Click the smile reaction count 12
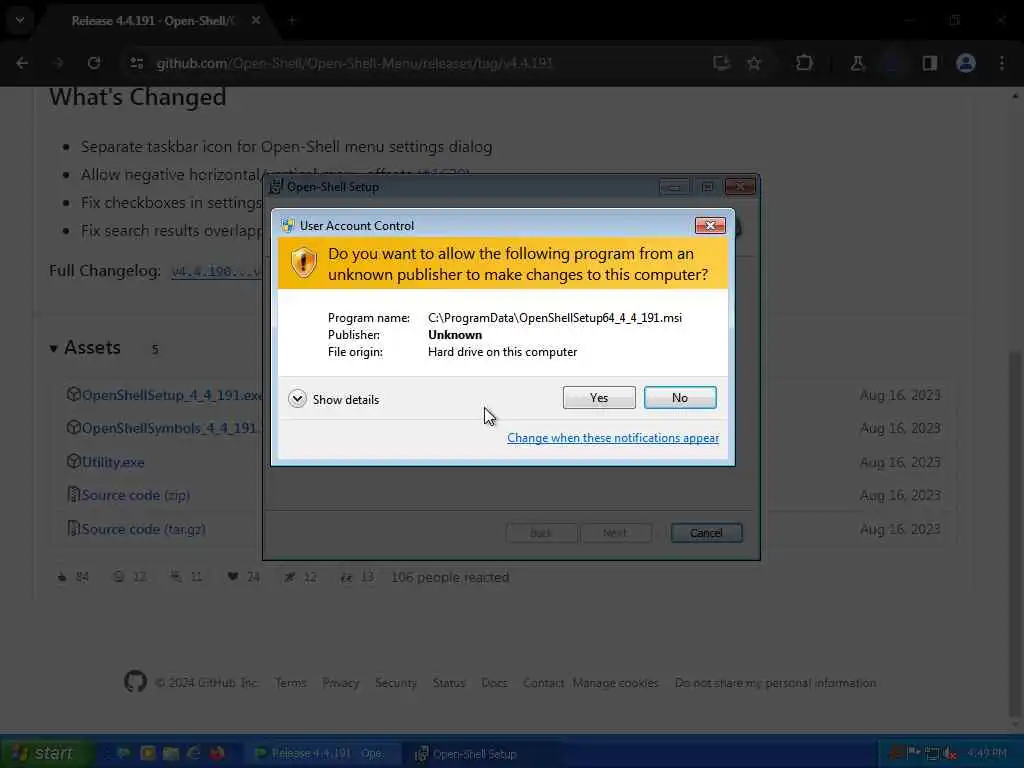This screenshot has height=768, width=1024. pos(129,577)
